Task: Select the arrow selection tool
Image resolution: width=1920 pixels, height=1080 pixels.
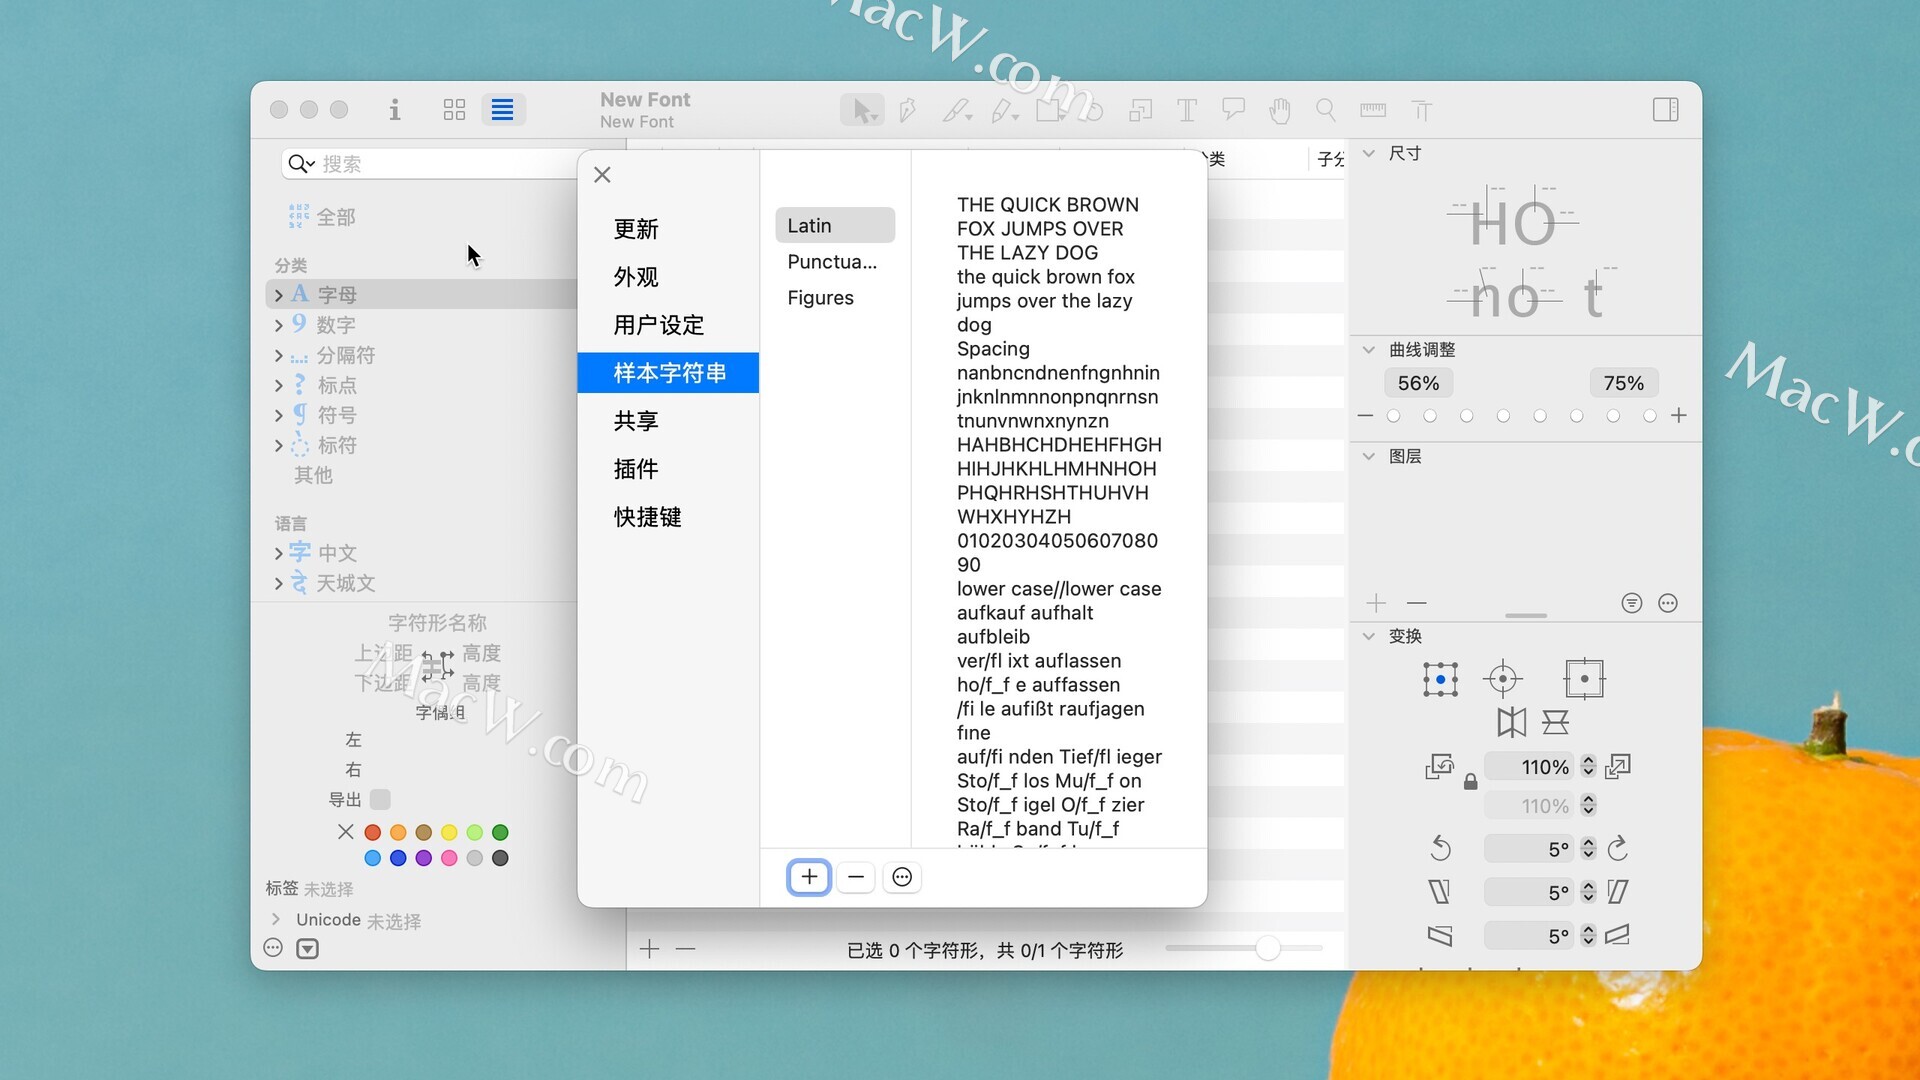Action: 862,110
